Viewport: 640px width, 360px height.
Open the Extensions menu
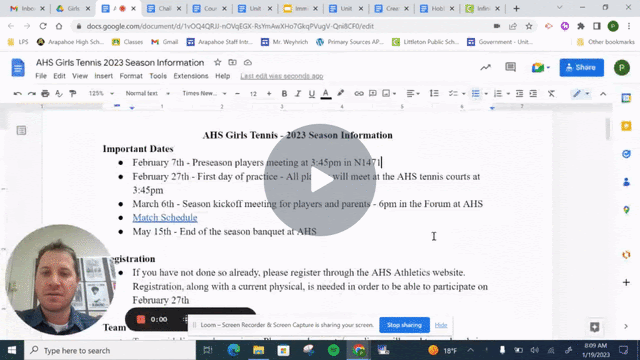coord(191,76)
